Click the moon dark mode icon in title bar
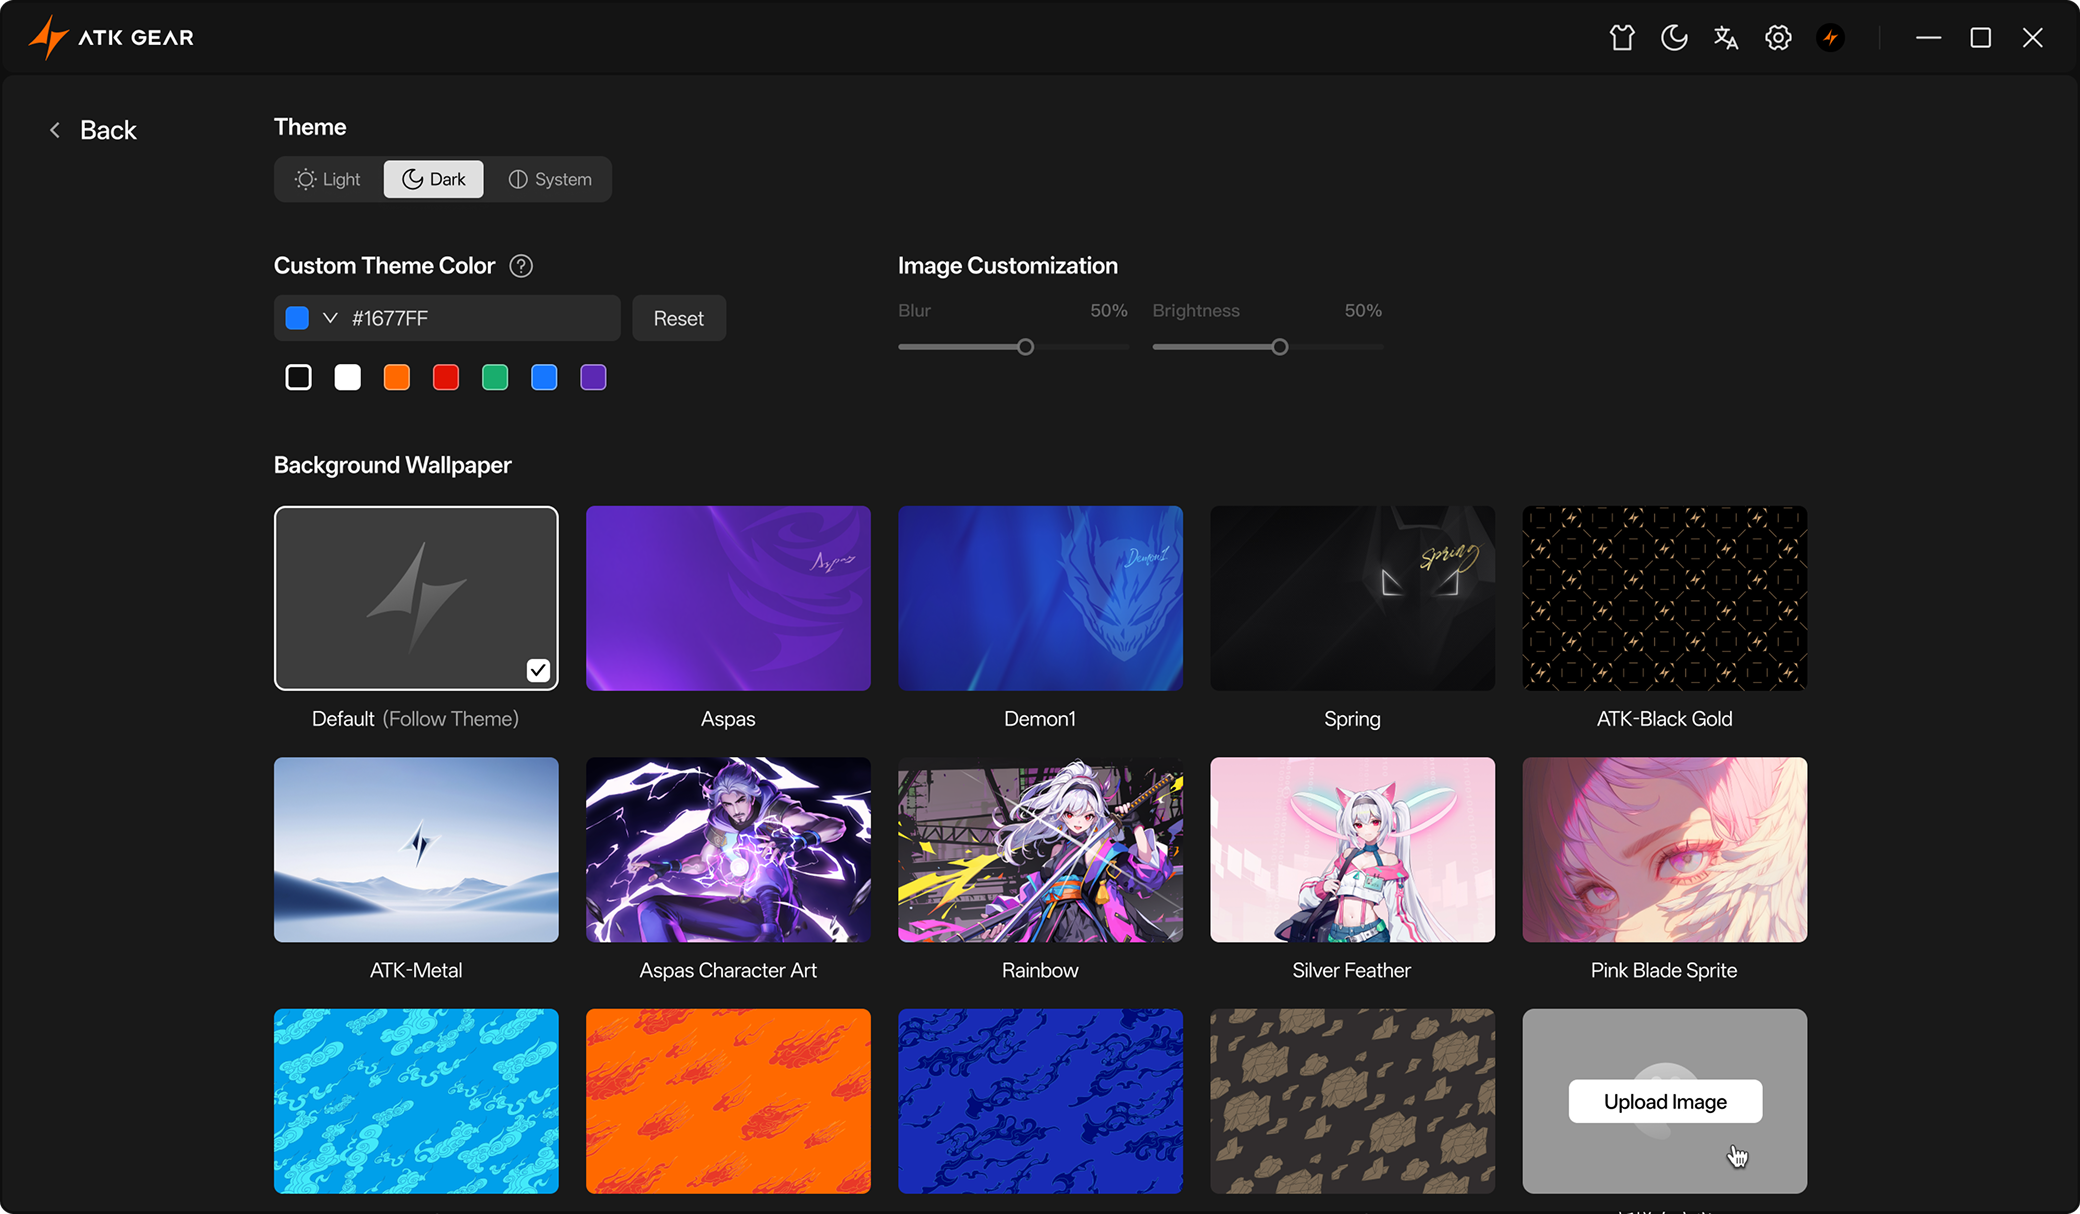2080x1214 pixels. (1674, 38)
